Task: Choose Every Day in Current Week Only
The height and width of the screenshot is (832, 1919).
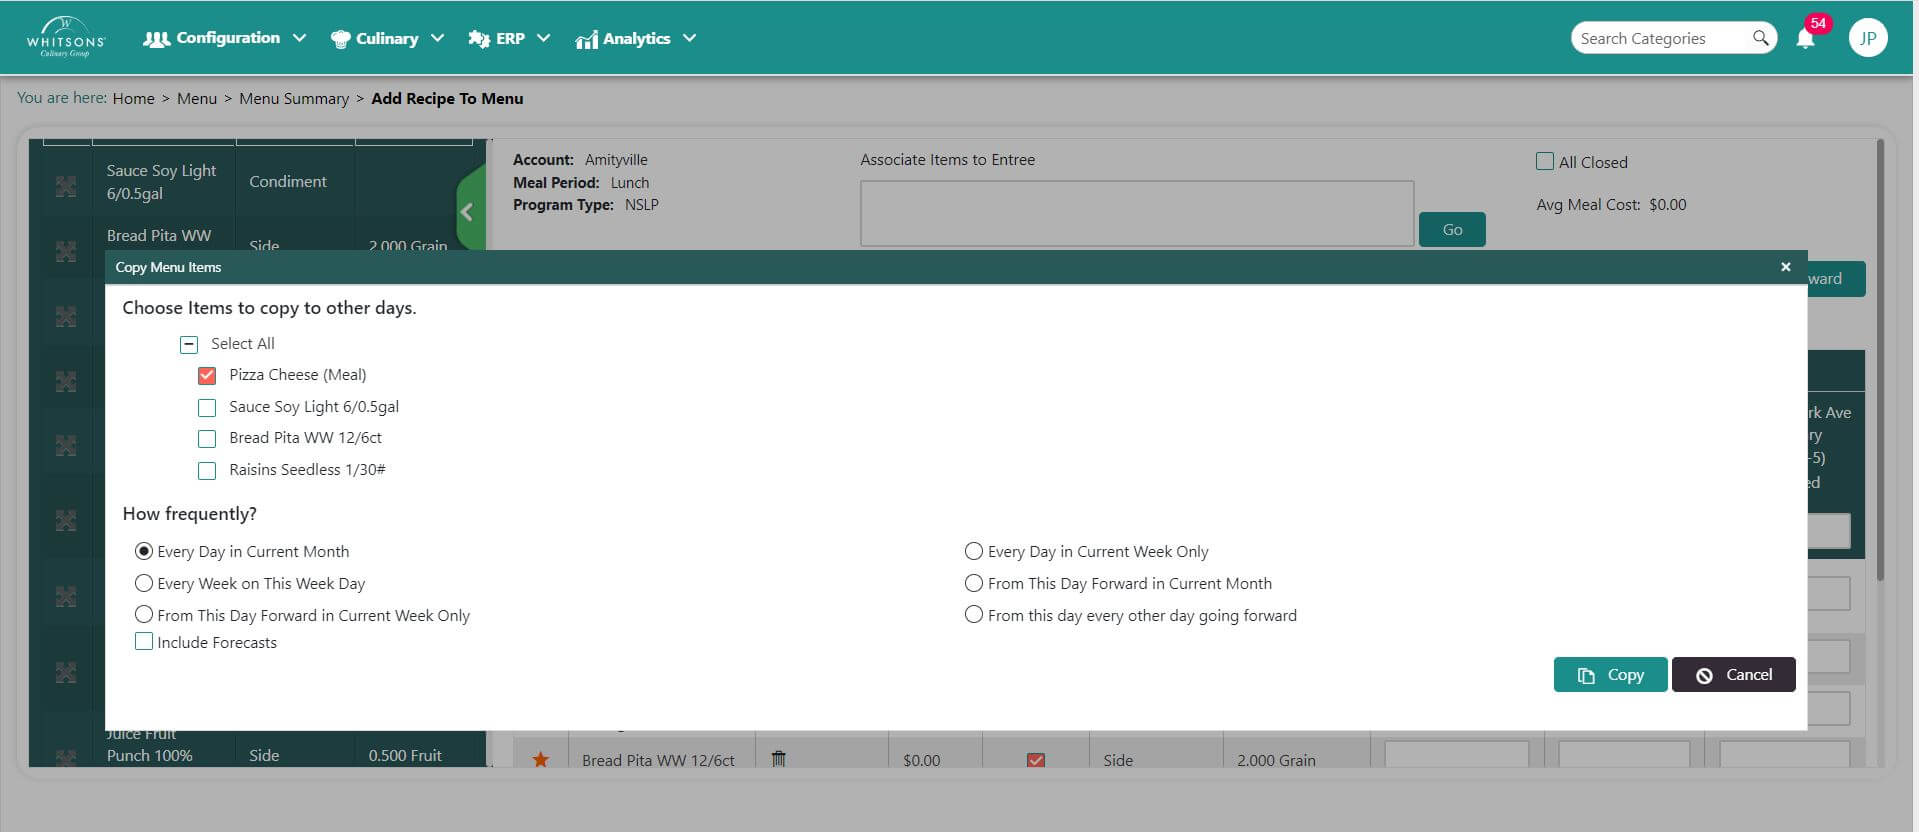Action: coord(973,551)
